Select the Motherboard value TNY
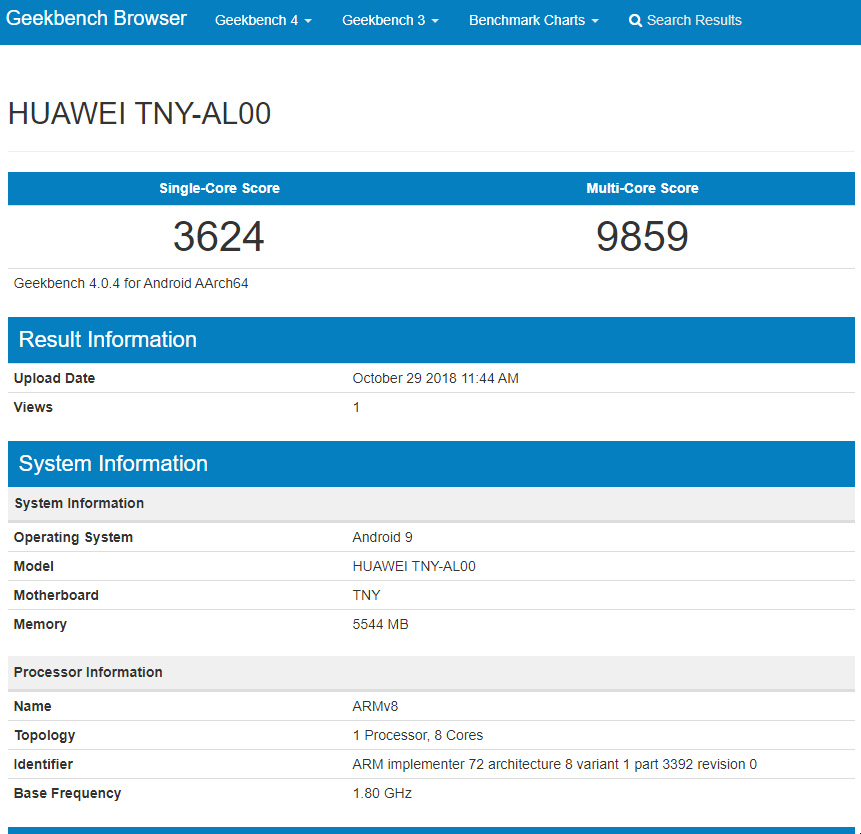This screenshot has height=834, width=861. tap(366, 595)
